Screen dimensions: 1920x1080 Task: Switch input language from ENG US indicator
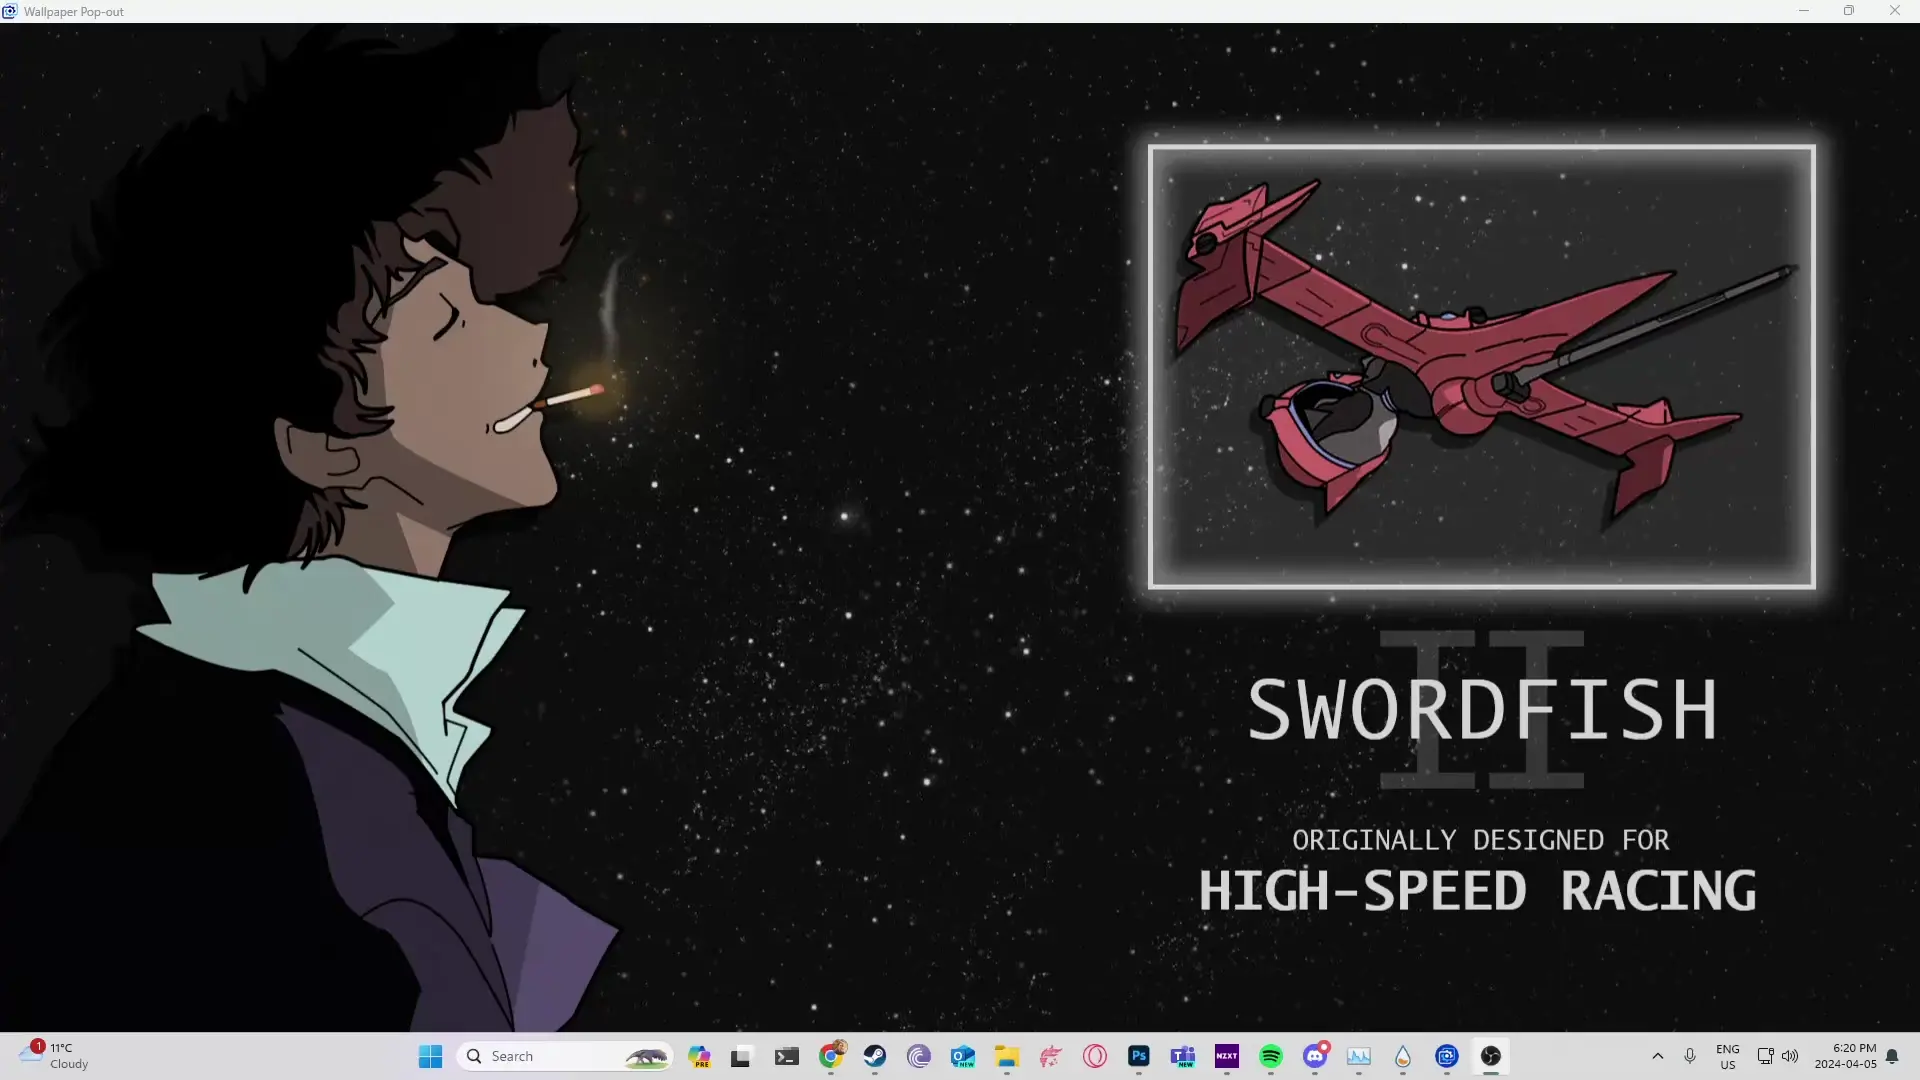(1727, 1057)
